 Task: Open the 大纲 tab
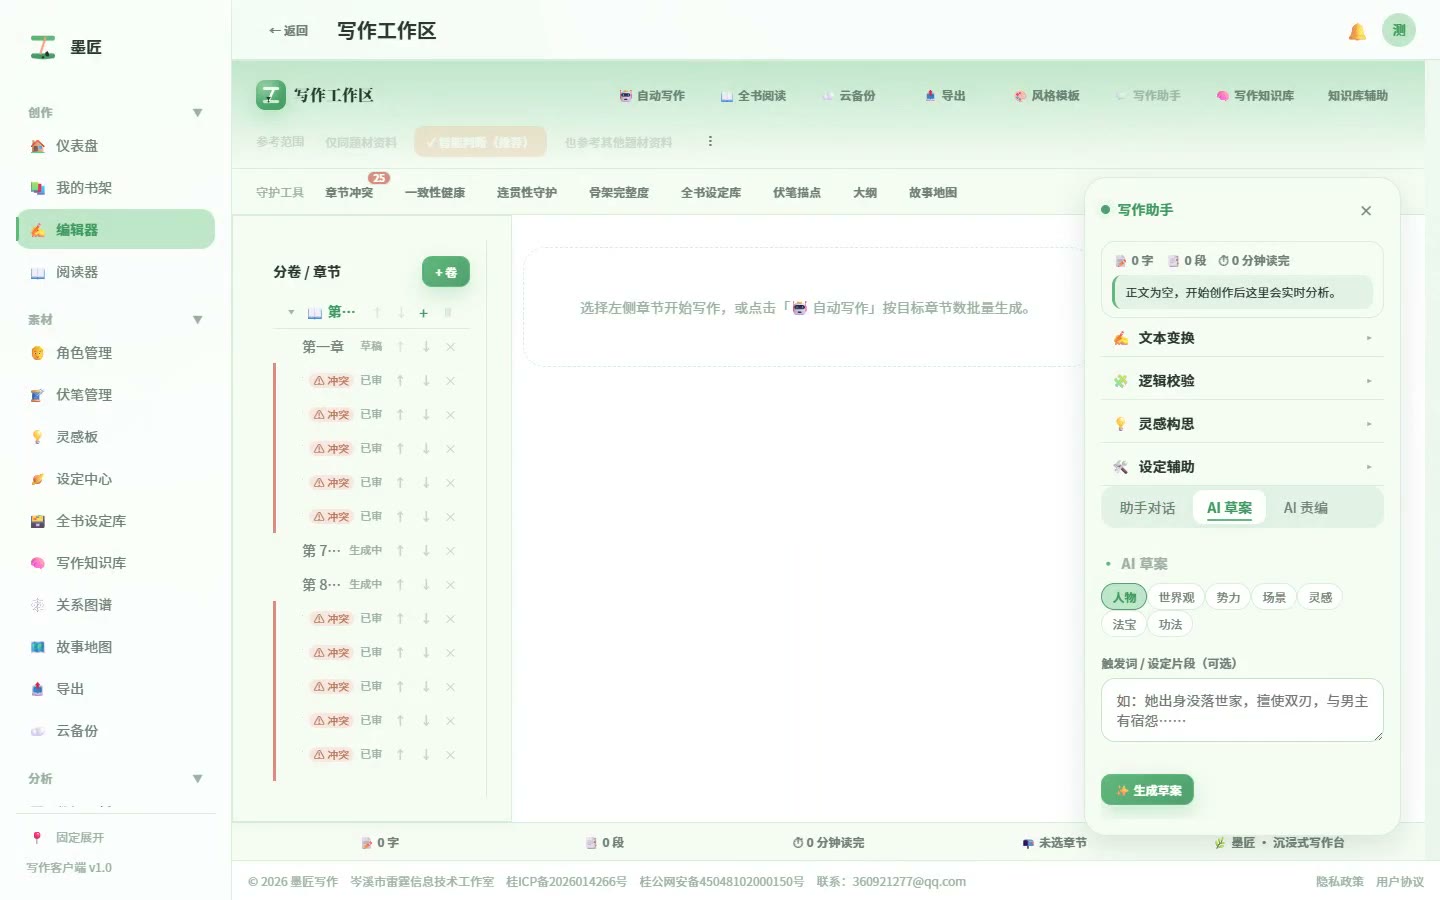[865, 192]
